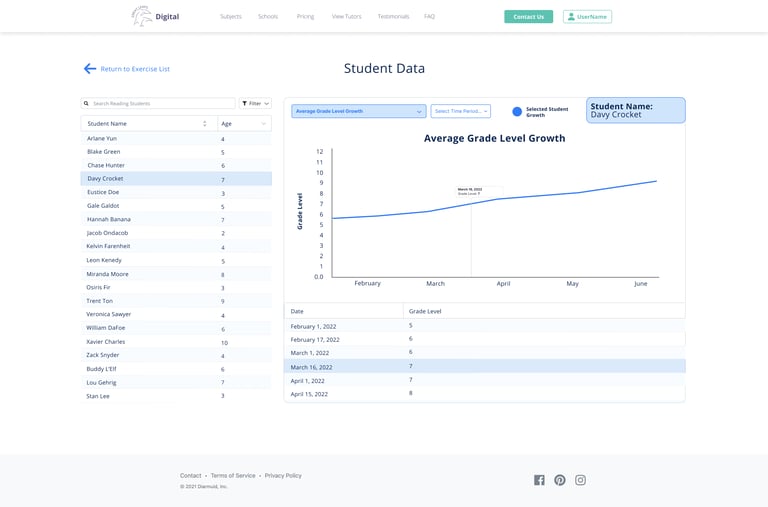Viewport: 768px width, 507px height.
Task: Open Average Grade Level Growth dropdown
Action: 359,111
